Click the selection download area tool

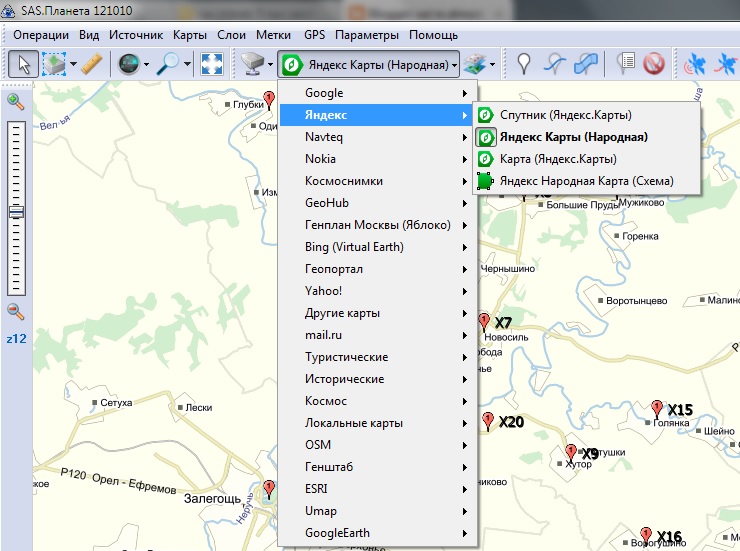(53, 64)
